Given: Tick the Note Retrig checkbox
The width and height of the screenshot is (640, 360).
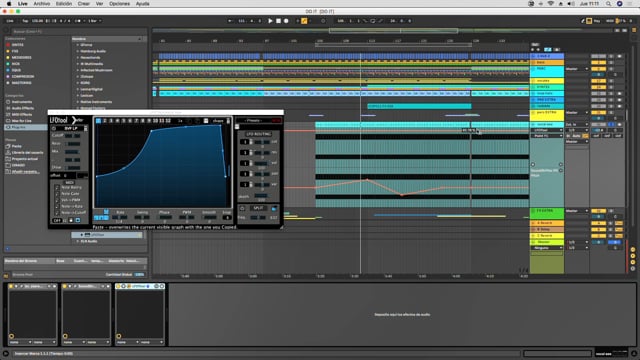Looking at the screenshot, I should click(x=57, y=187).
